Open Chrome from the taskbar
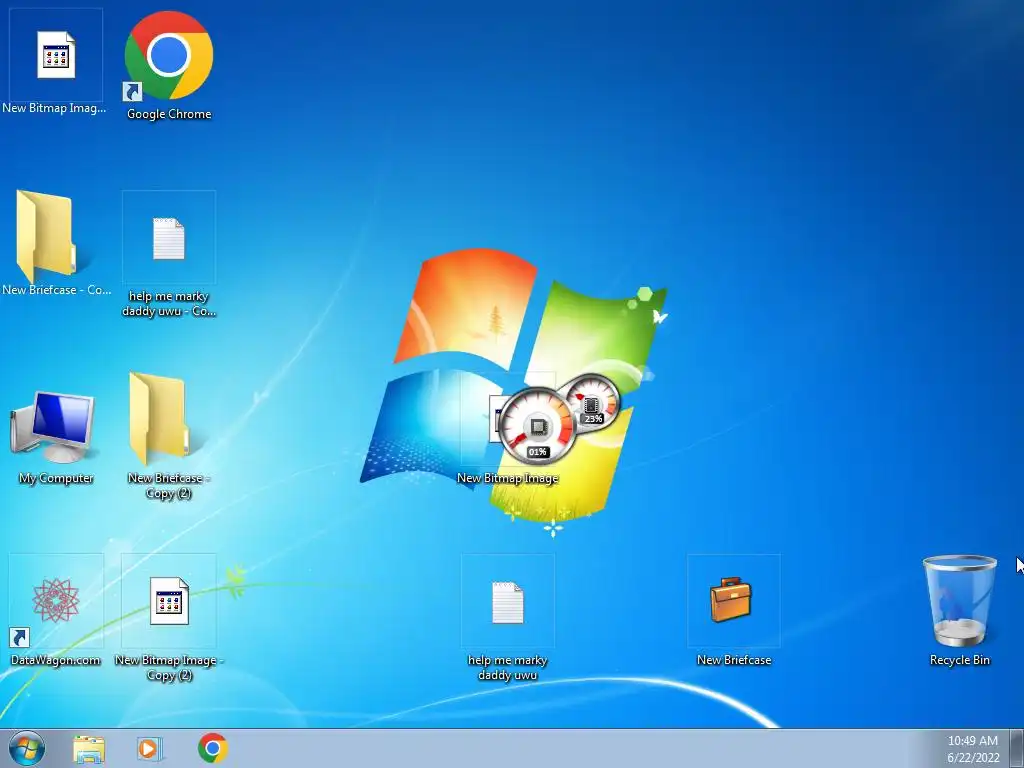This screenshot has height=768, width=1024. point(213,748)
